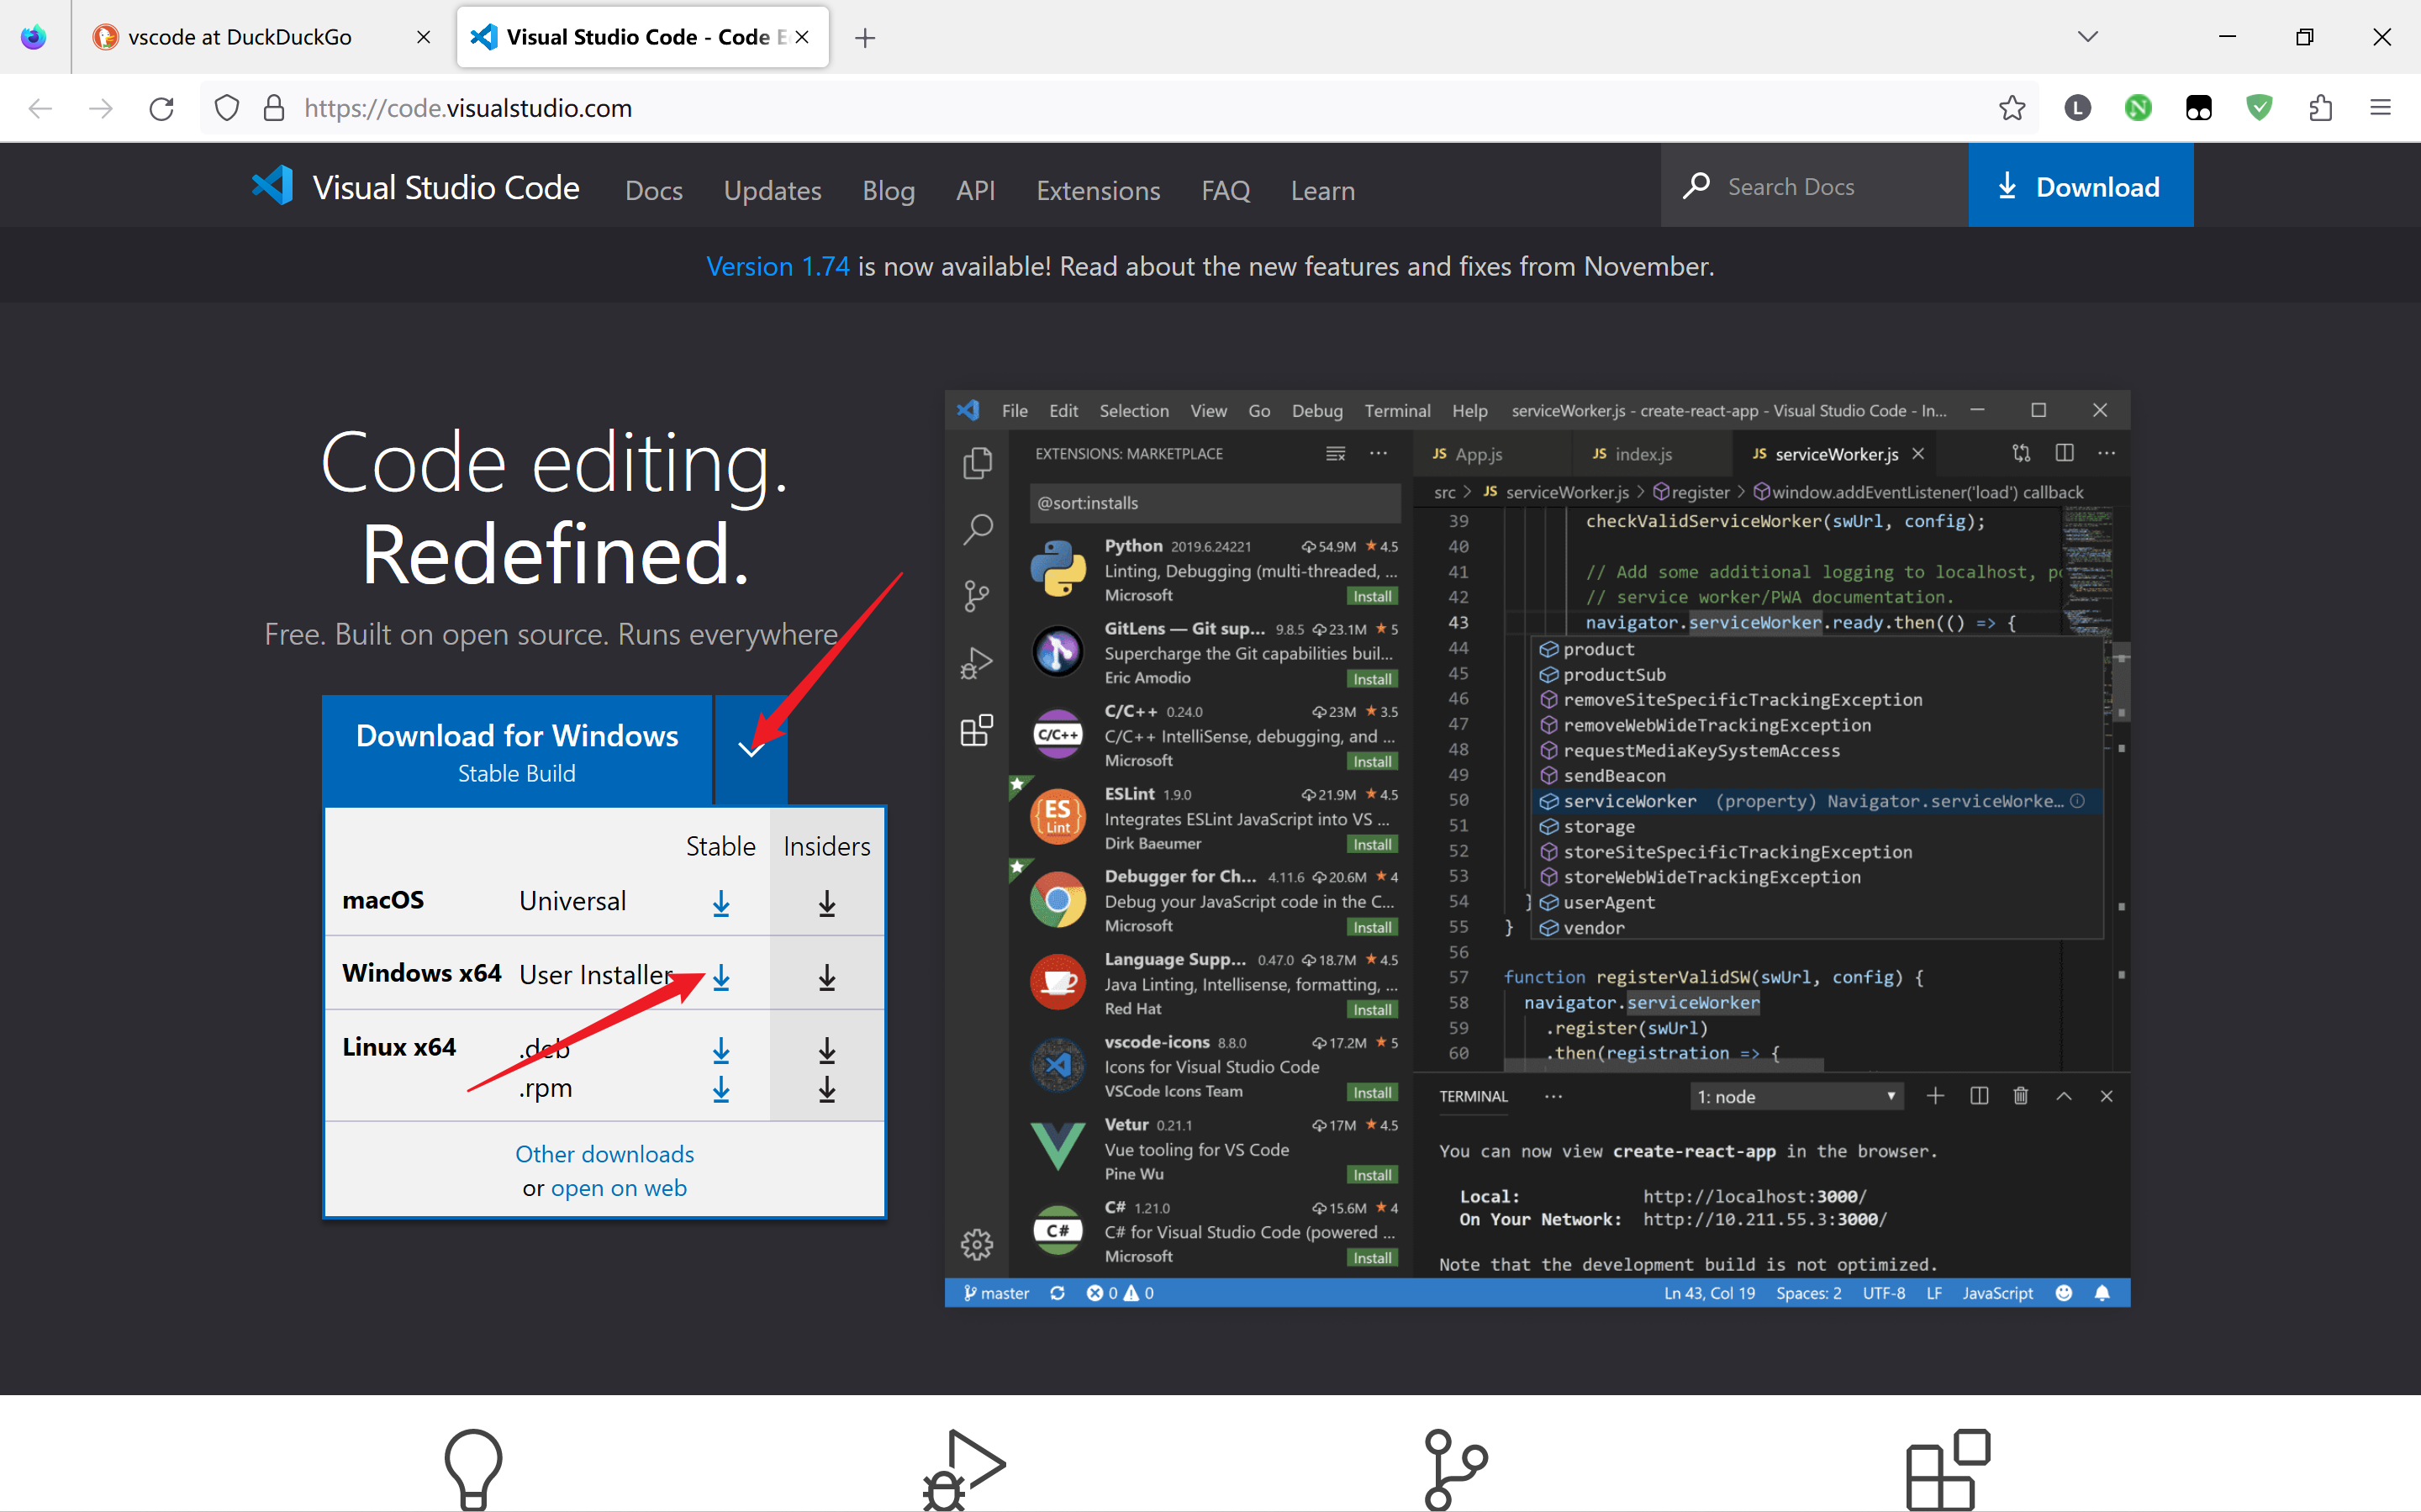Open the extensions puzzle piece menu
Screen dimensions: 2421x1512
click(x=2321, y=108)
